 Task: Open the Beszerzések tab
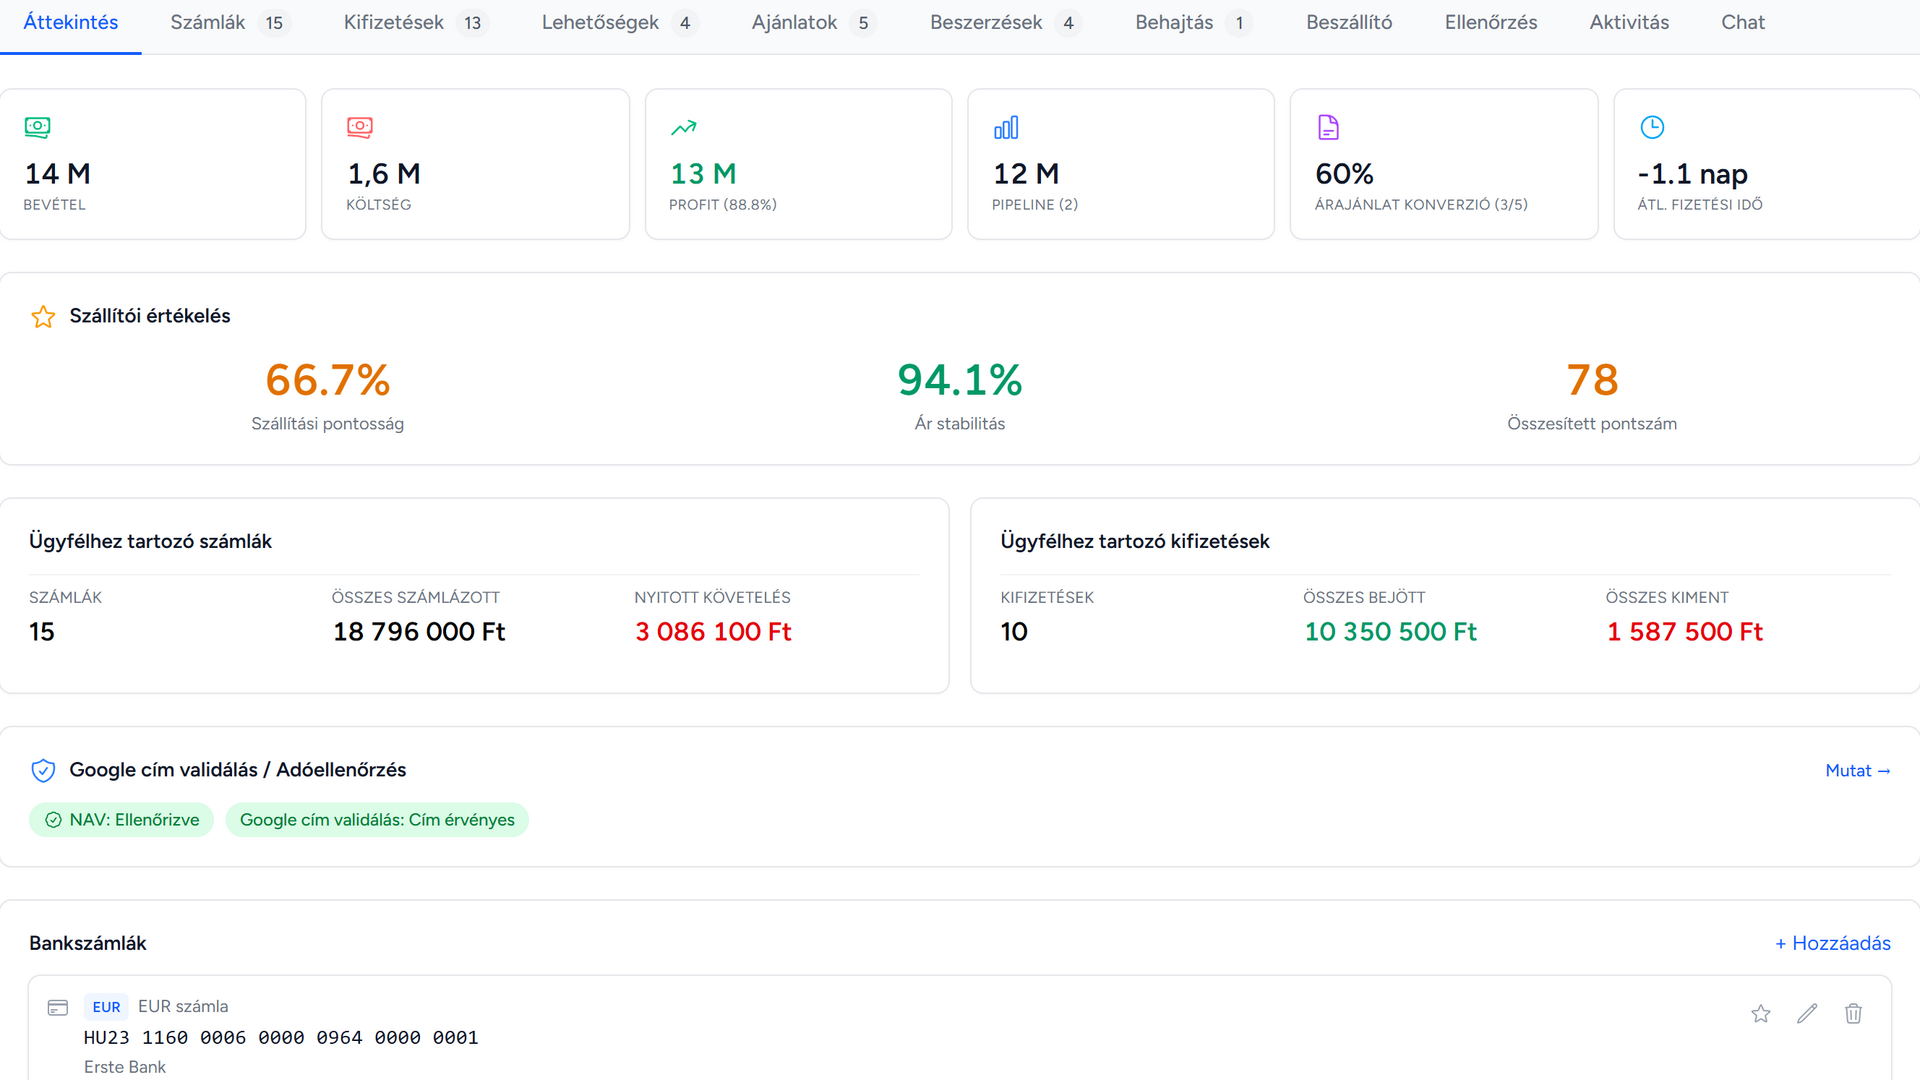pyautogui.click(x=1005, y=23)
